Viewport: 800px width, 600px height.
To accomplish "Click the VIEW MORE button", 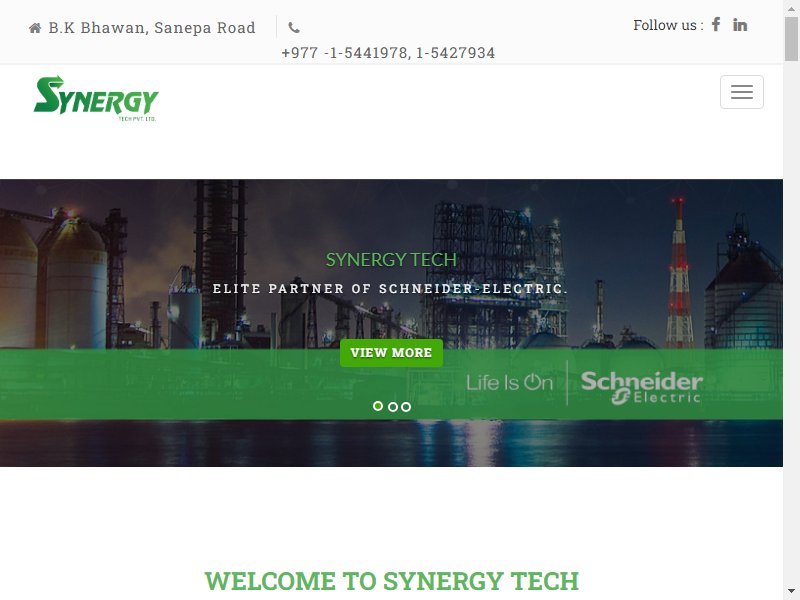I will (x=391, y=353).
